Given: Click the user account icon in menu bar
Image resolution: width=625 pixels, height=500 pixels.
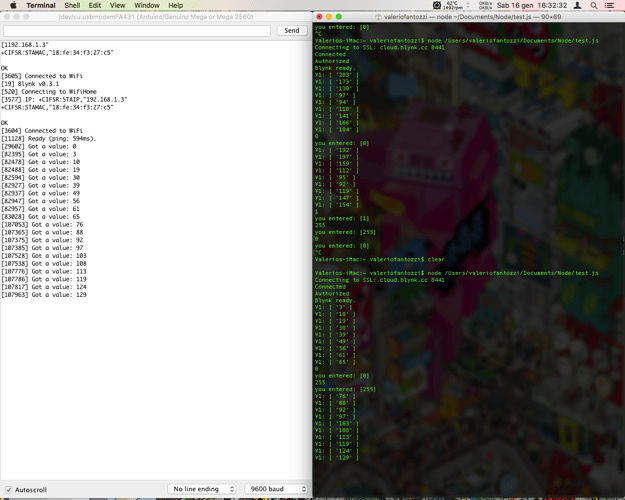Looking at the screenshot, I should click(x=577, y=5).
